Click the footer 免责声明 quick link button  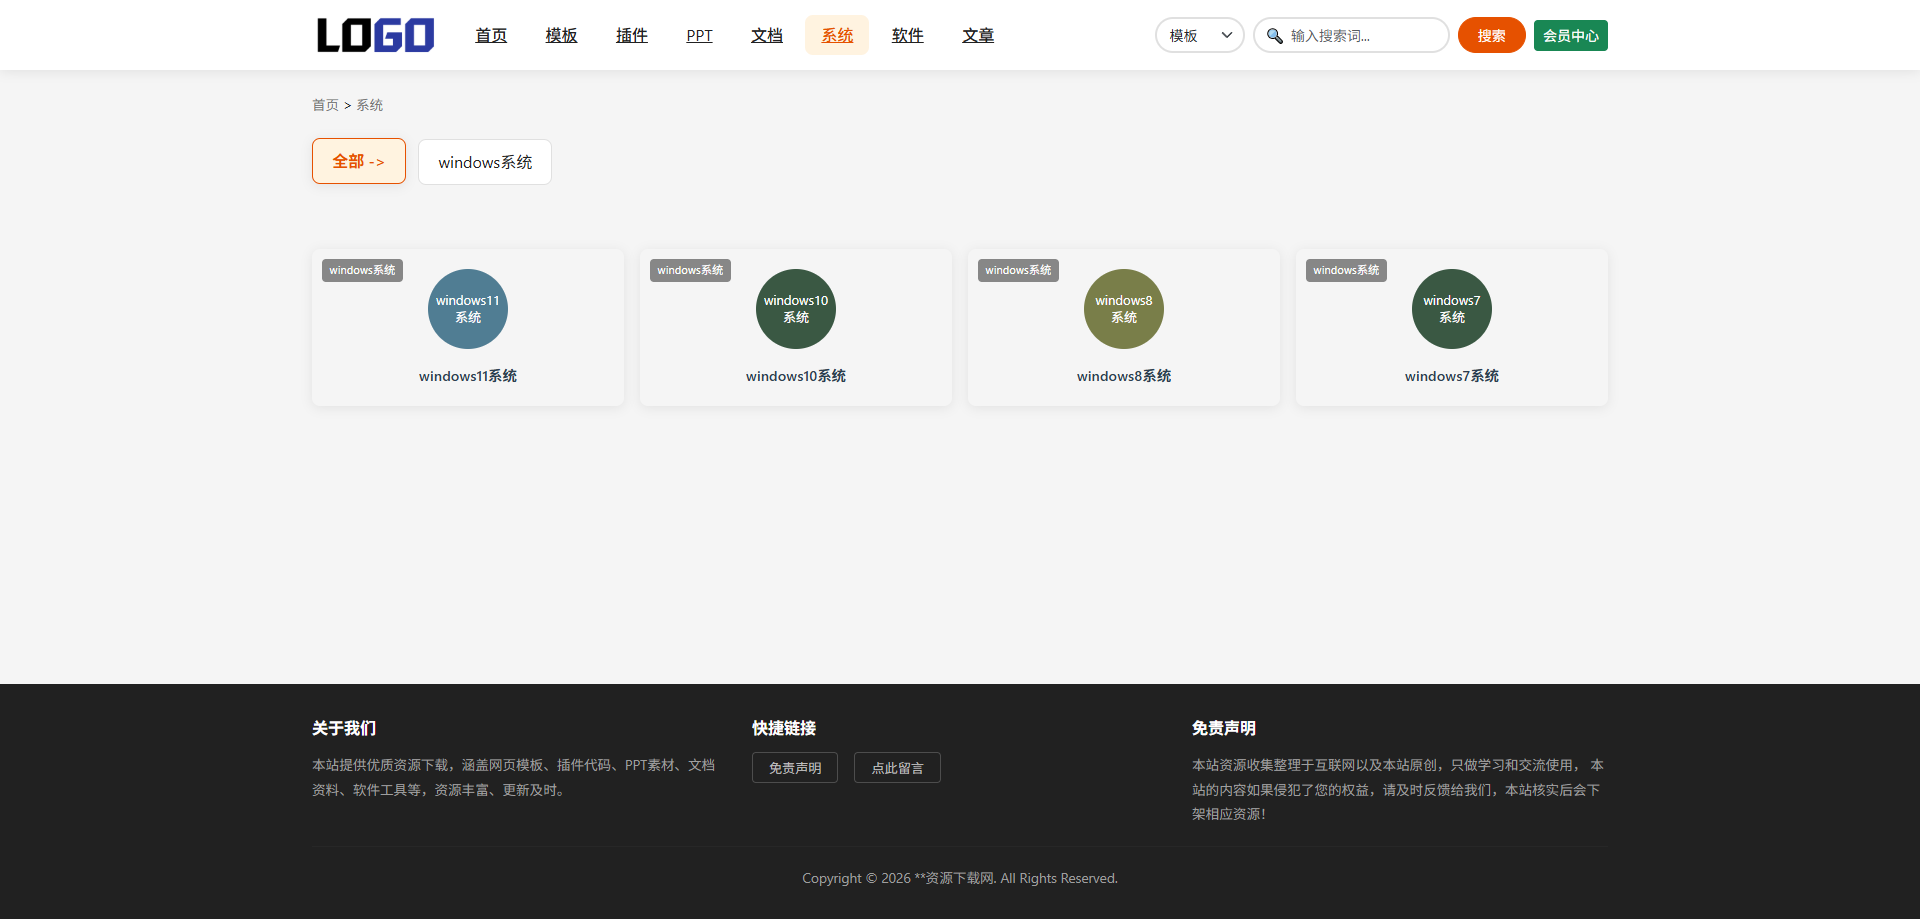tap(795, 768)
